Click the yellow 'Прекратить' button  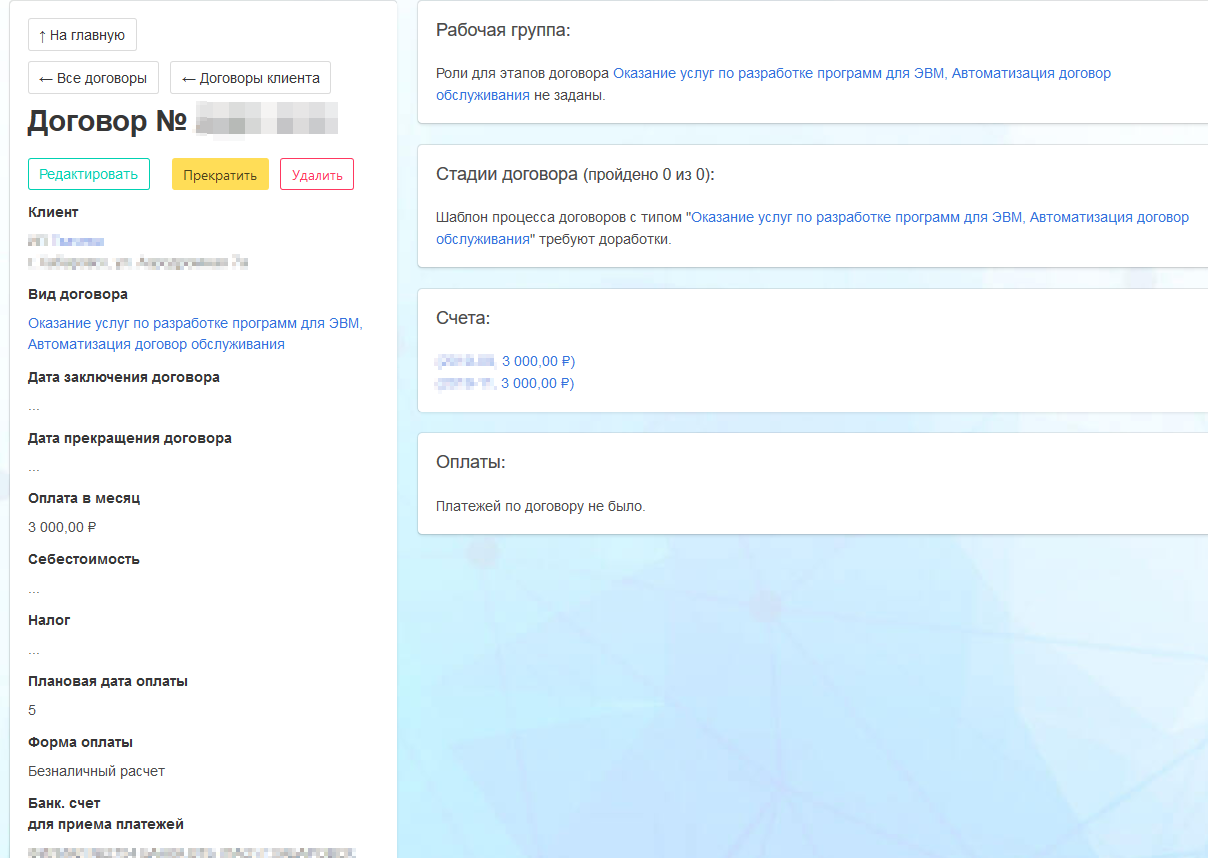click(x=220, y=174)
